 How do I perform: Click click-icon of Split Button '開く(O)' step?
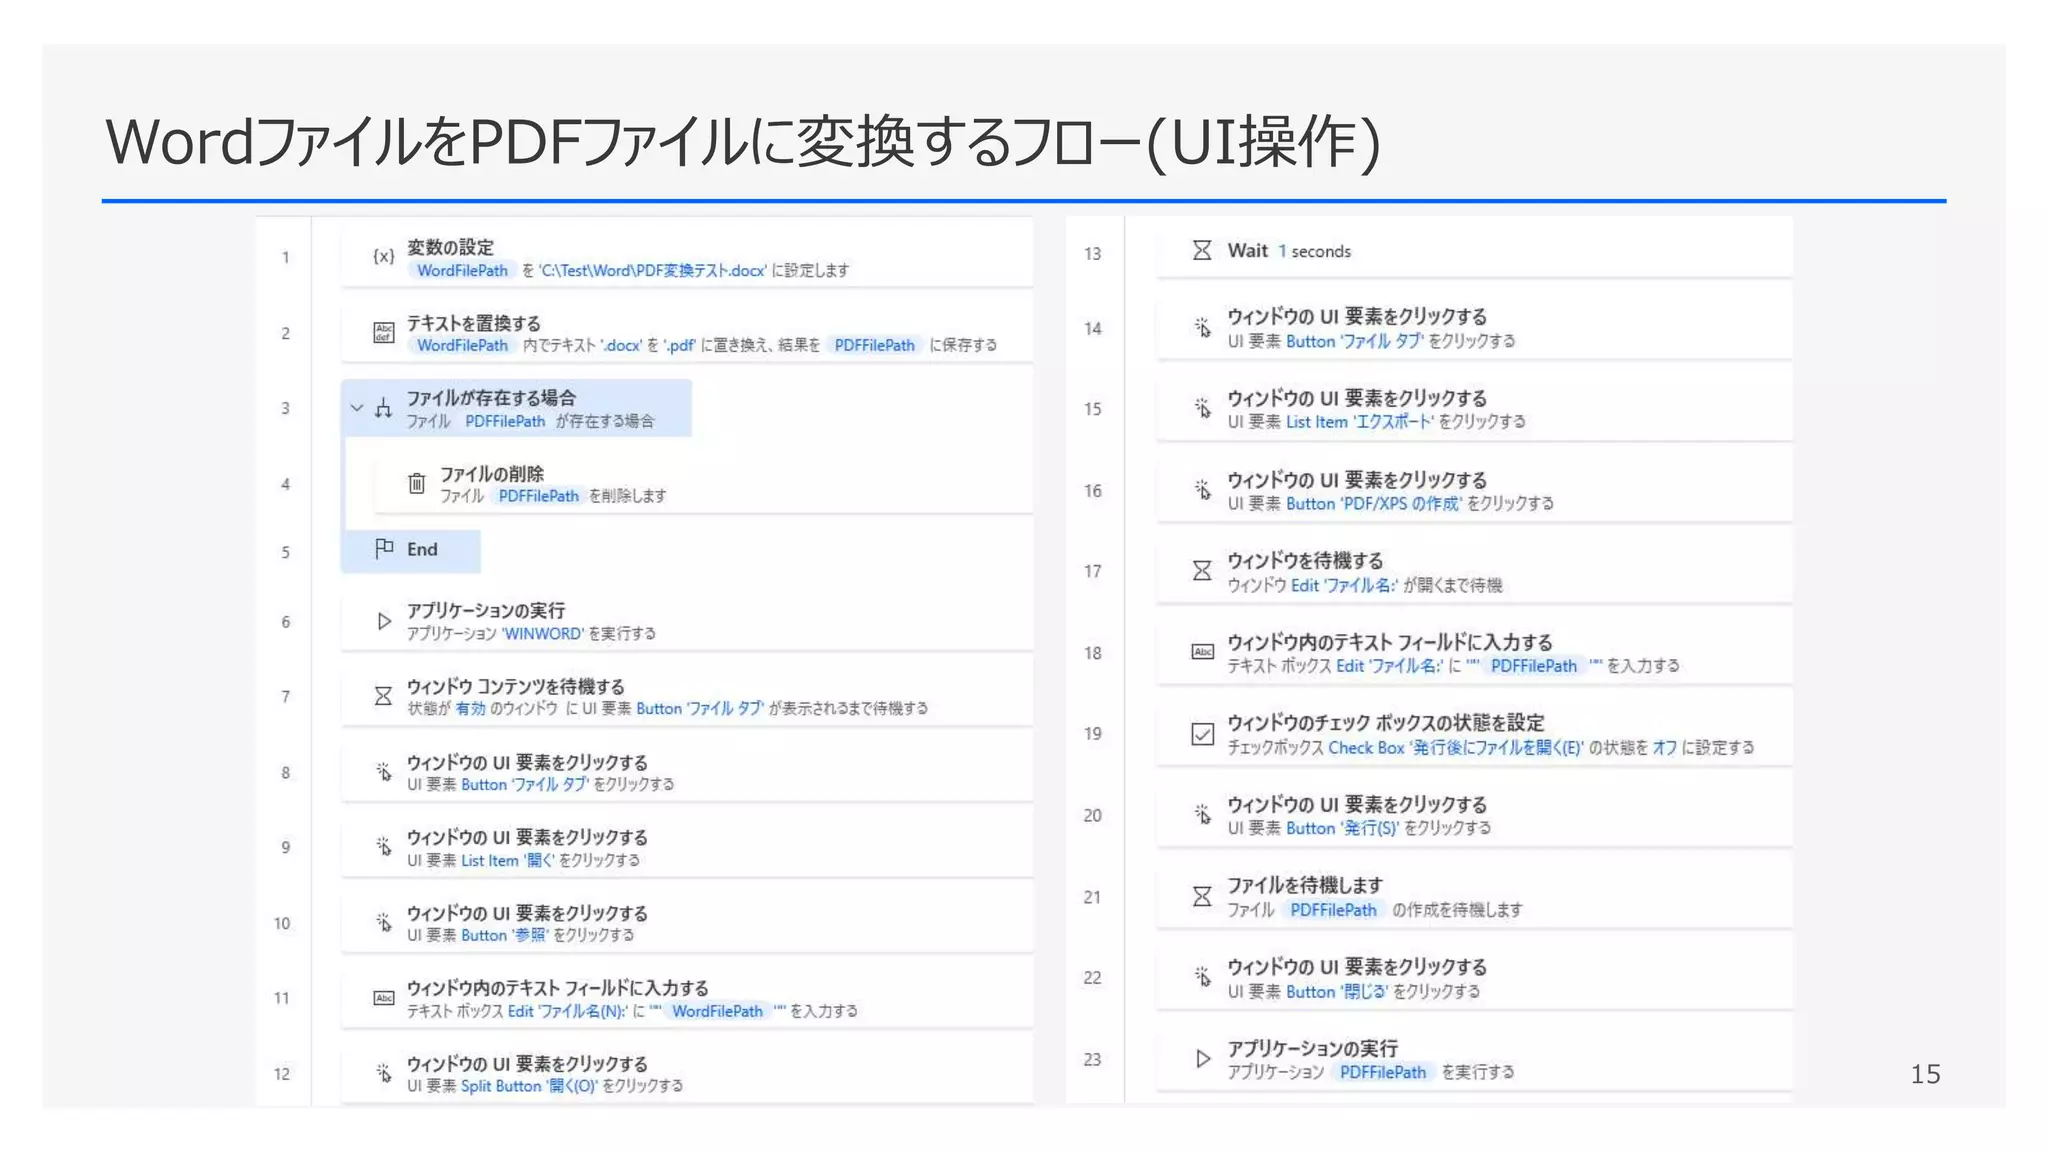[x=383, y=1073]
